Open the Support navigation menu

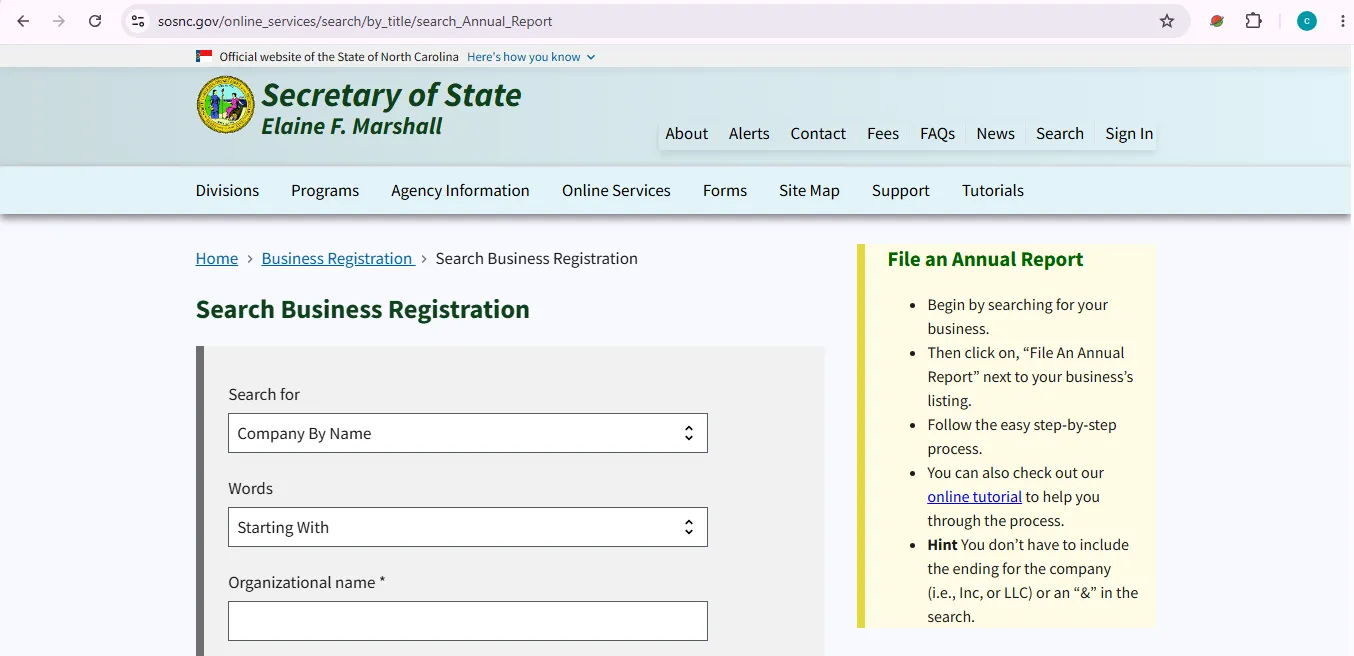(901, 190)
